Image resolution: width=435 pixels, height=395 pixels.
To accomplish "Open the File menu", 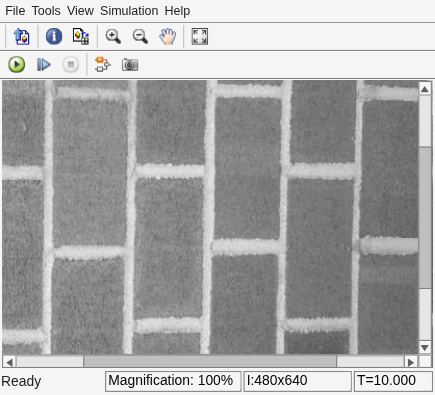I will [15, 11].
